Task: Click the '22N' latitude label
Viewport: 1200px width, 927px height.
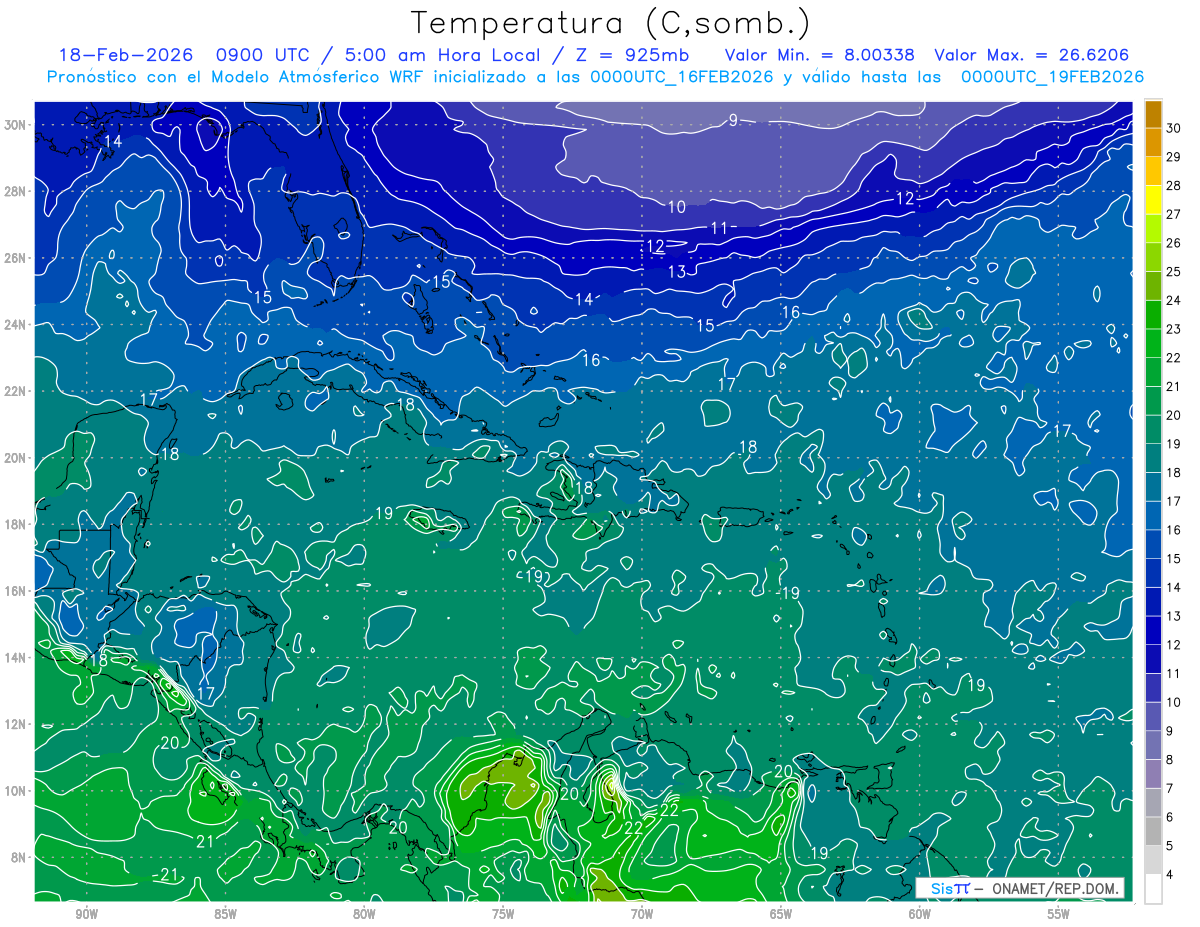Action: click(x=17, y=391)
